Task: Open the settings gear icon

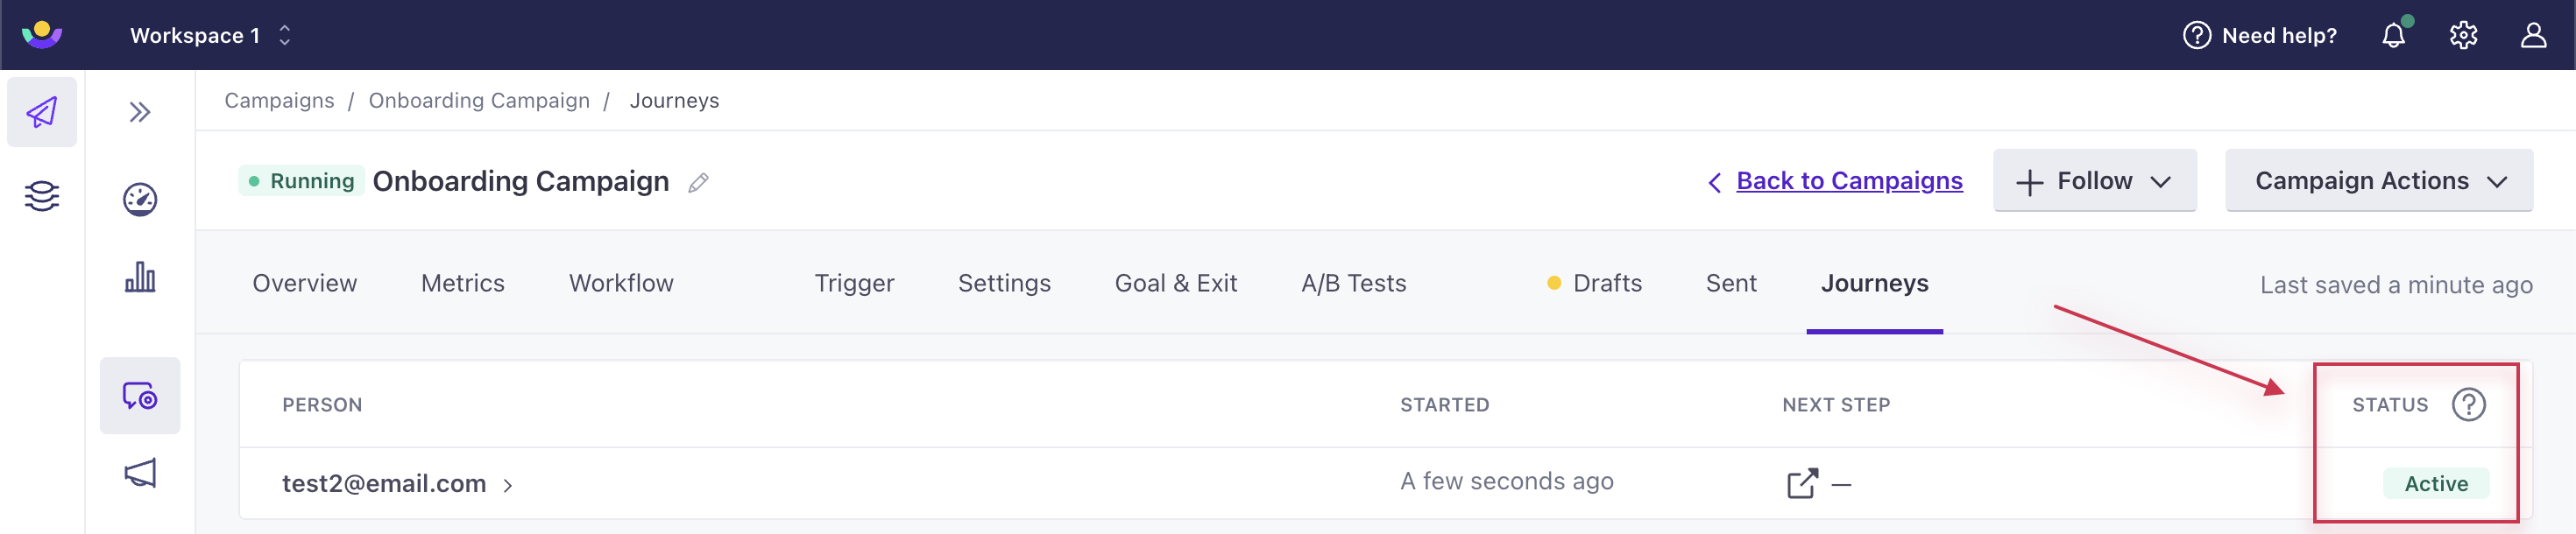Action: [2463, 36]
